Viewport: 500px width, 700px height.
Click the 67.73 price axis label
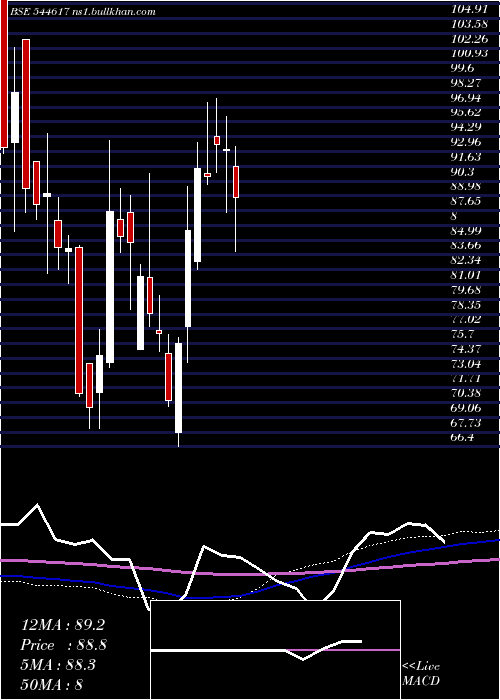[x=466, y=423]
